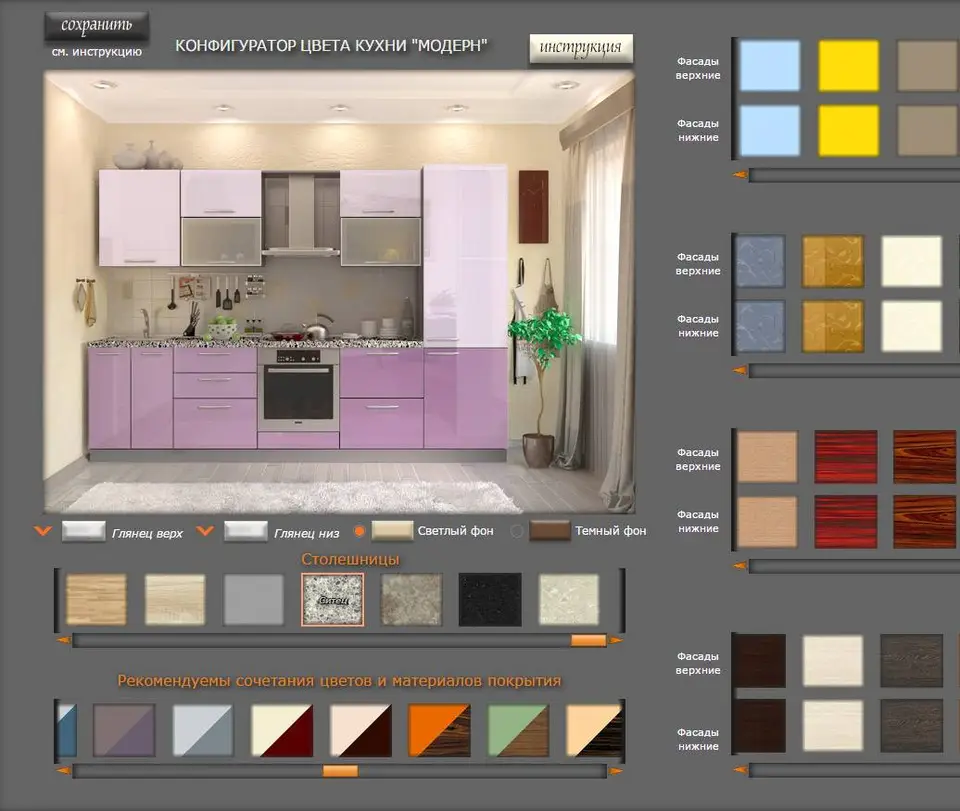Apply the green and brown wood combination

click(518, 730)
